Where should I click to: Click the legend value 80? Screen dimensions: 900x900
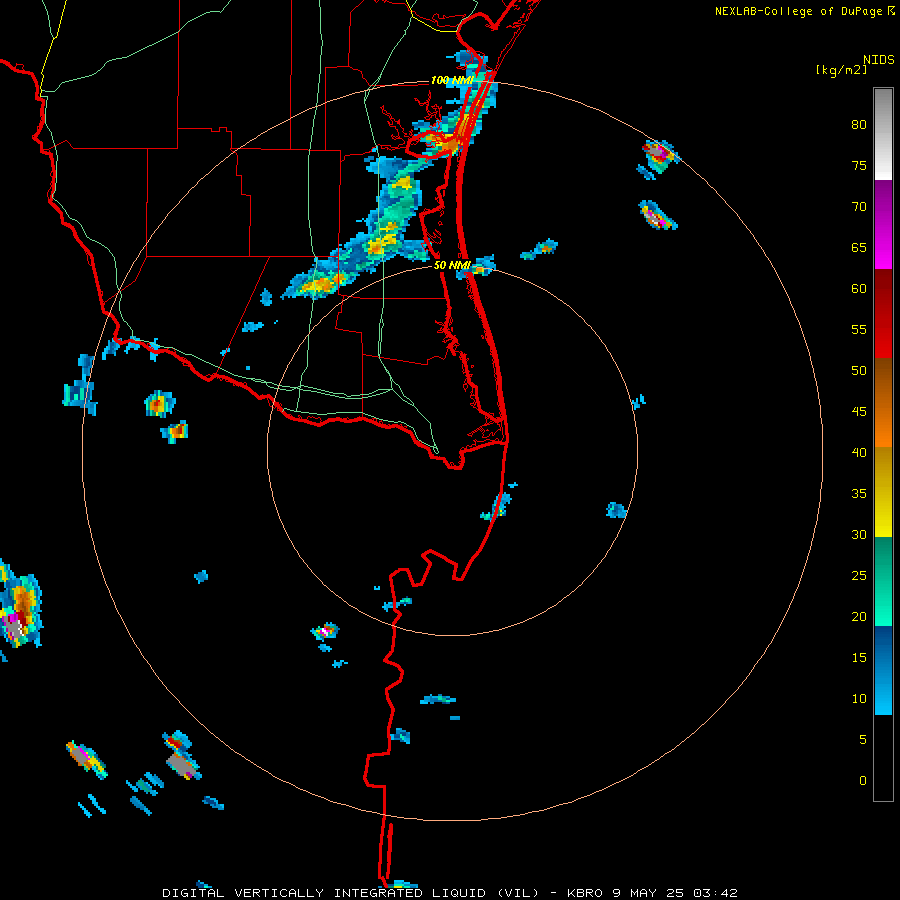(859, 125)
